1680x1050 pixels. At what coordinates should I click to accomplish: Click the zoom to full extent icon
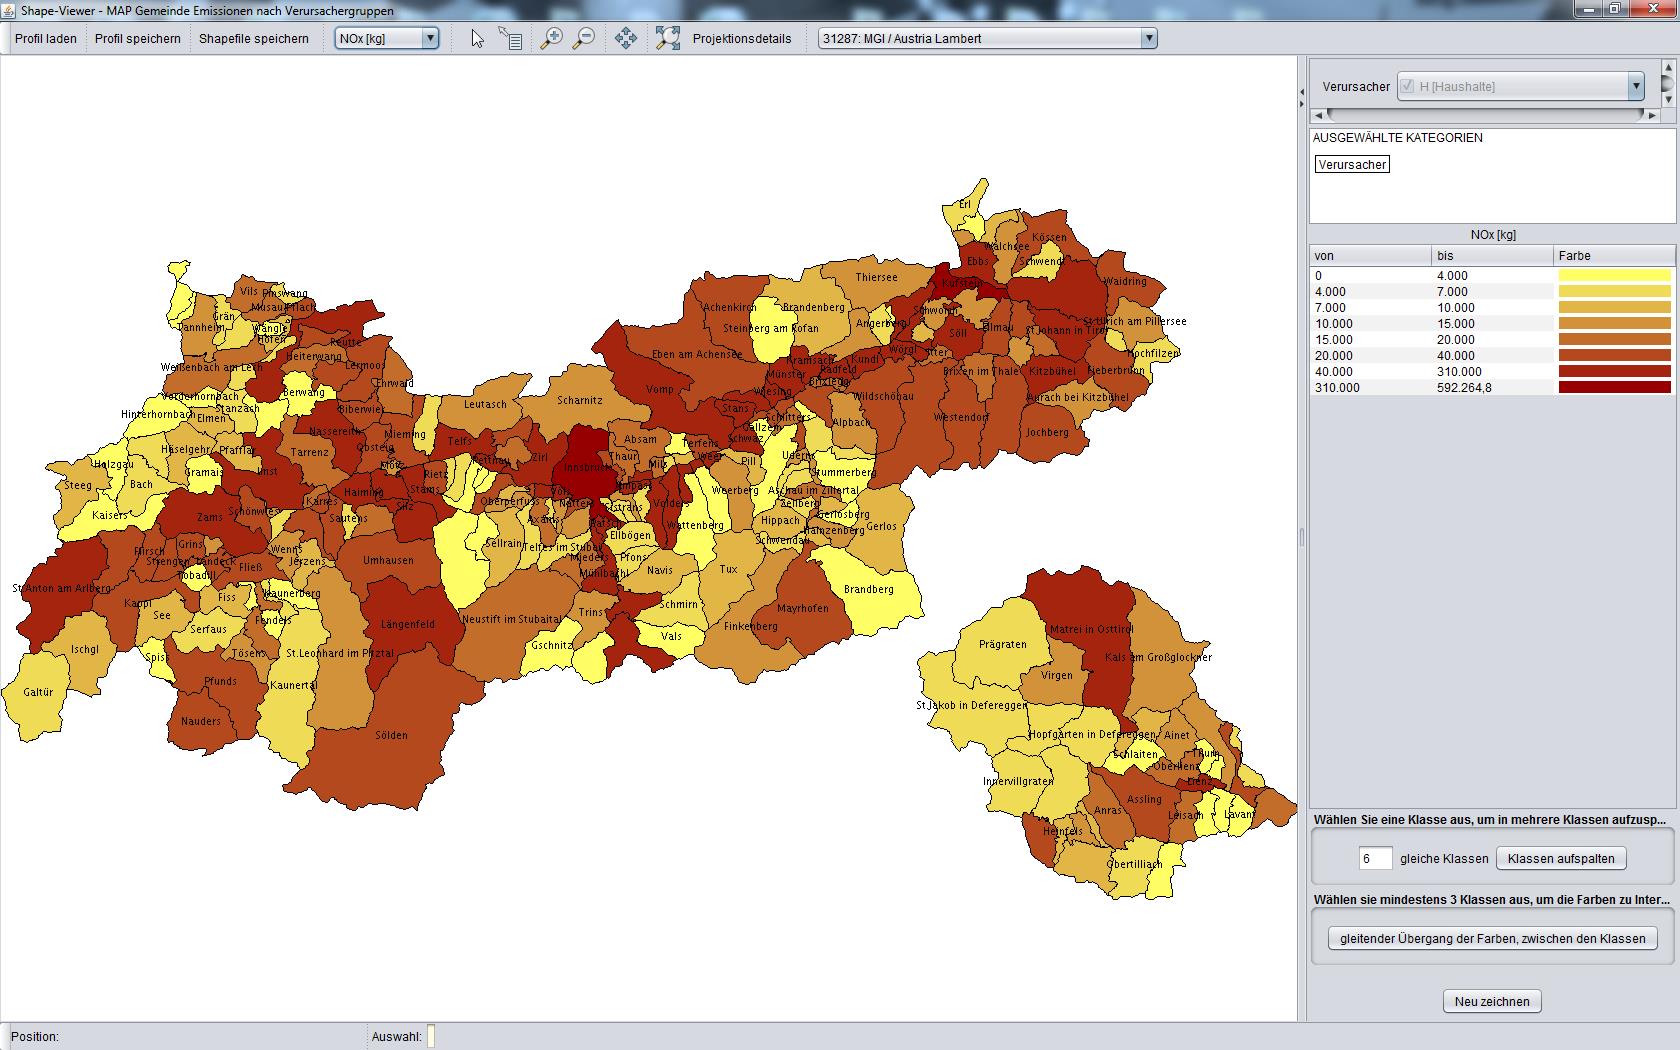click(x=667, y=39)
